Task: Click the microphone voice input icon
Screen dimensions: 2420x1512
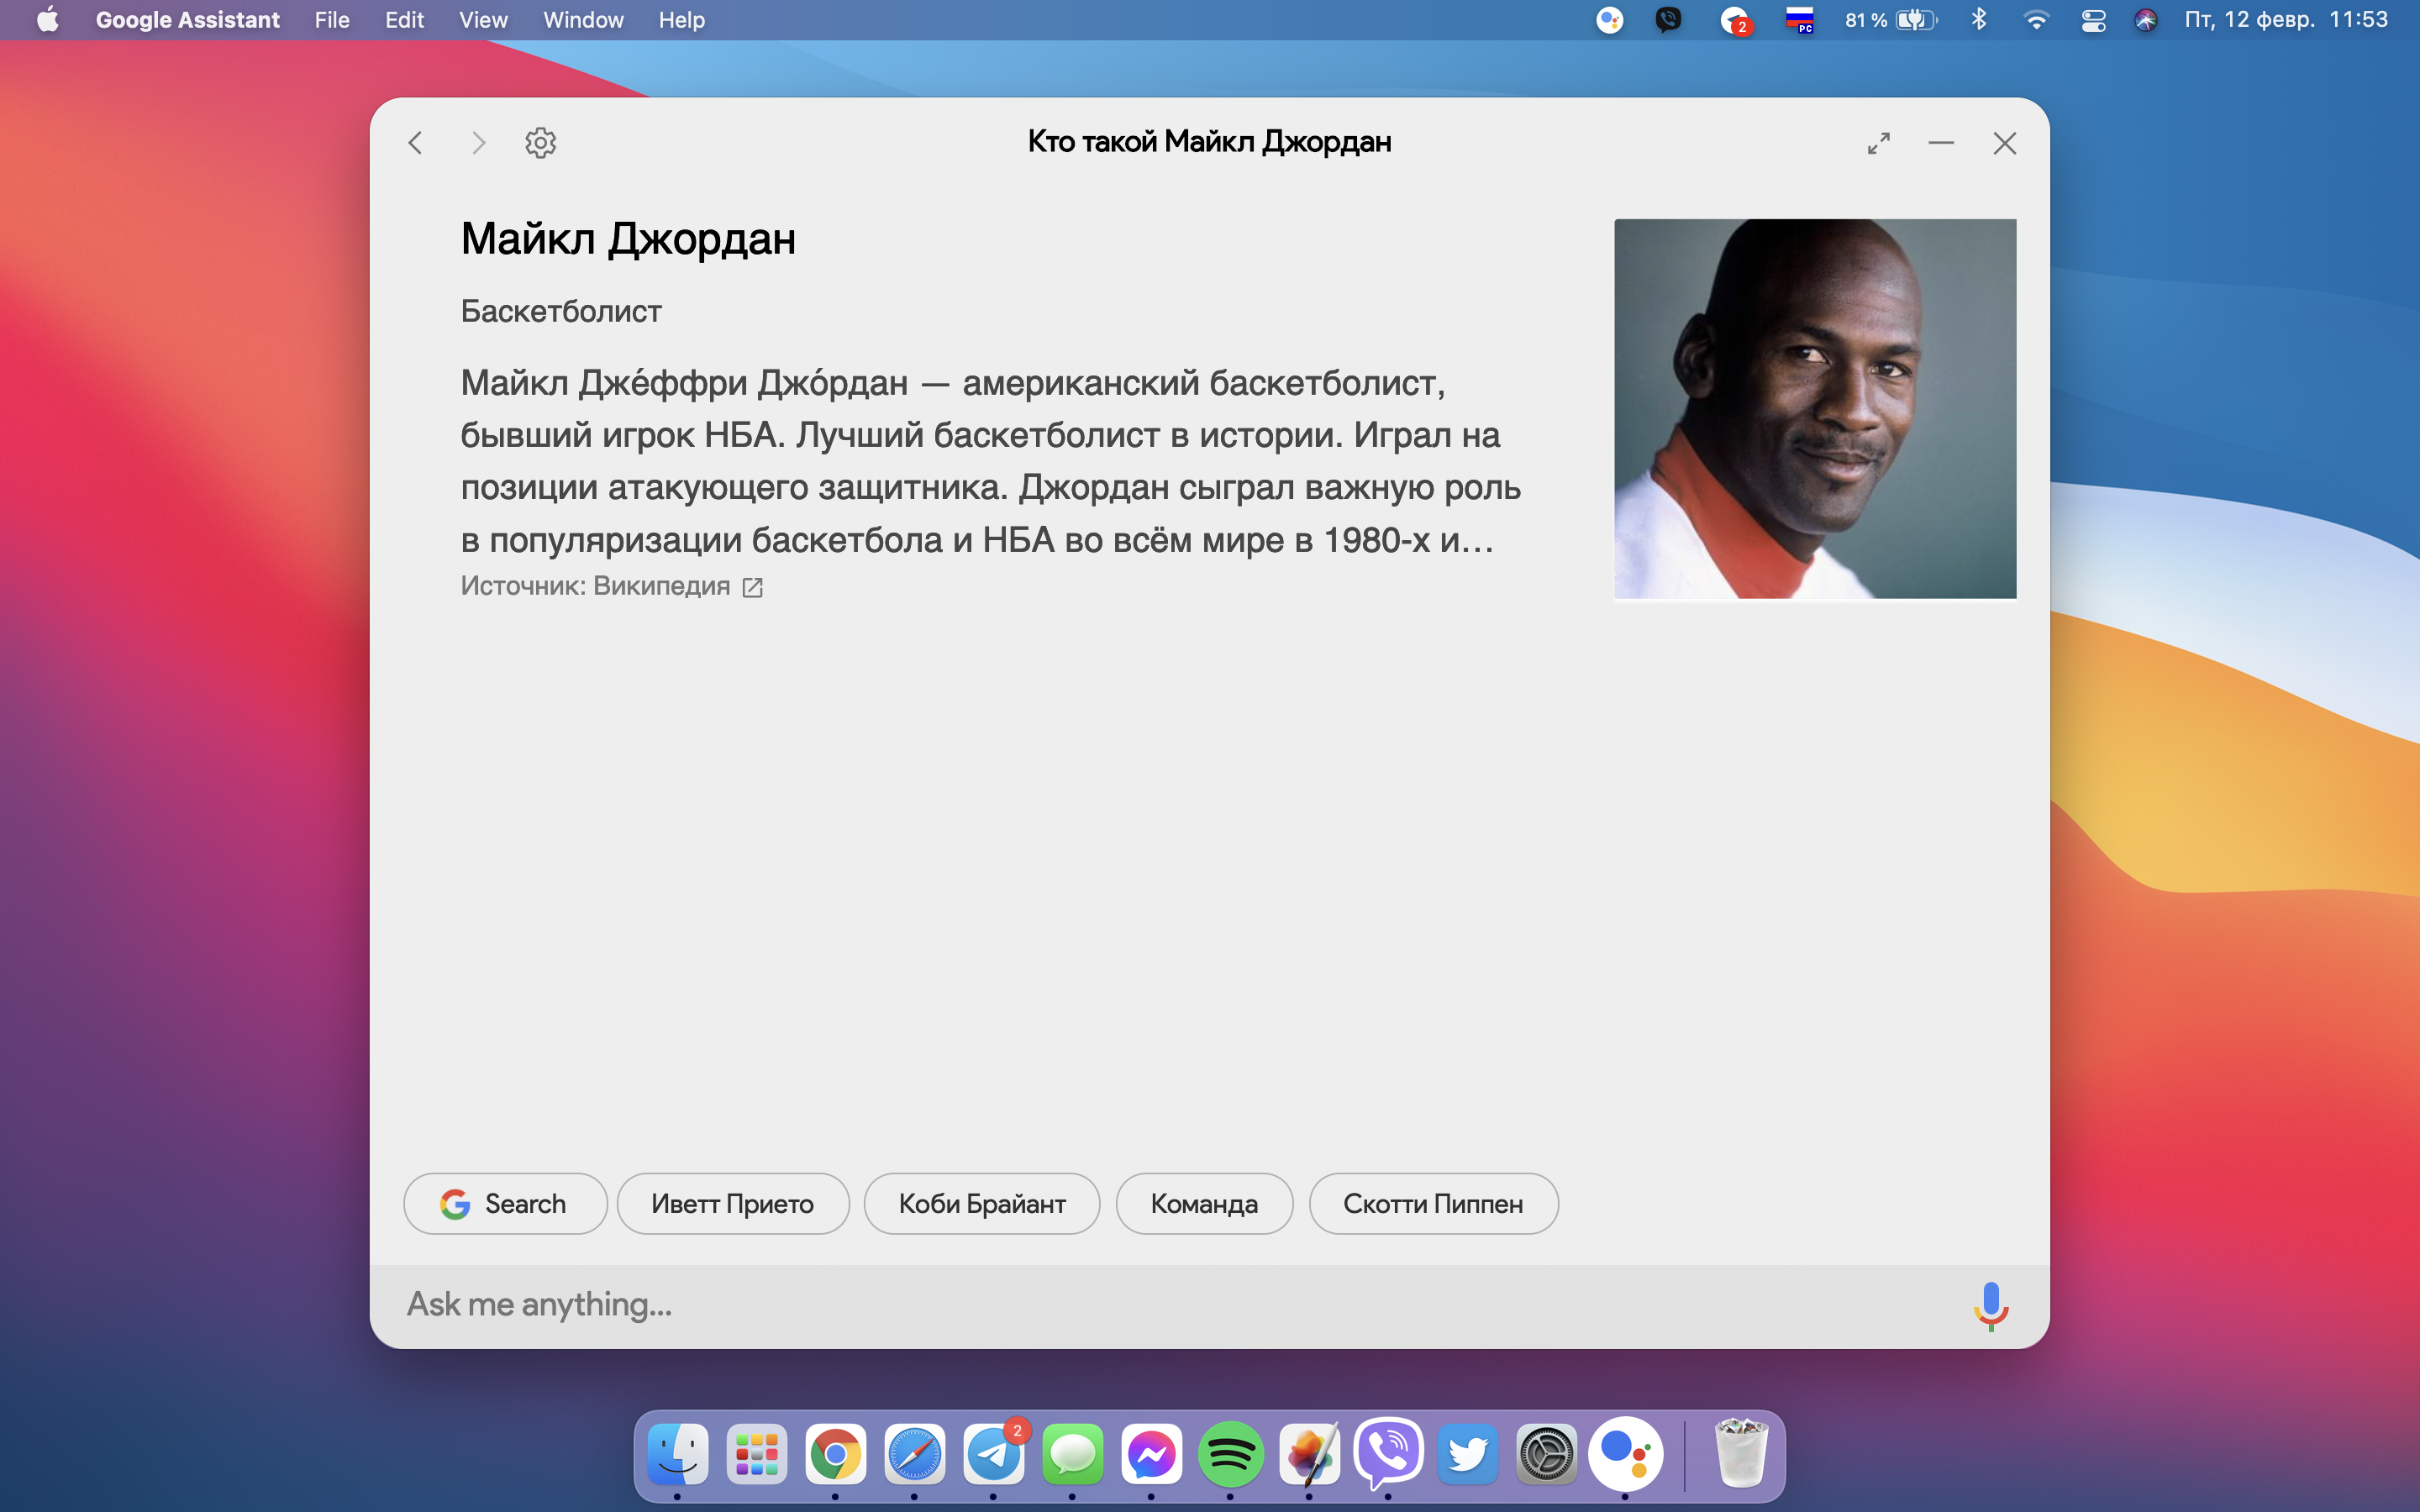Action: point(1990,1305)
